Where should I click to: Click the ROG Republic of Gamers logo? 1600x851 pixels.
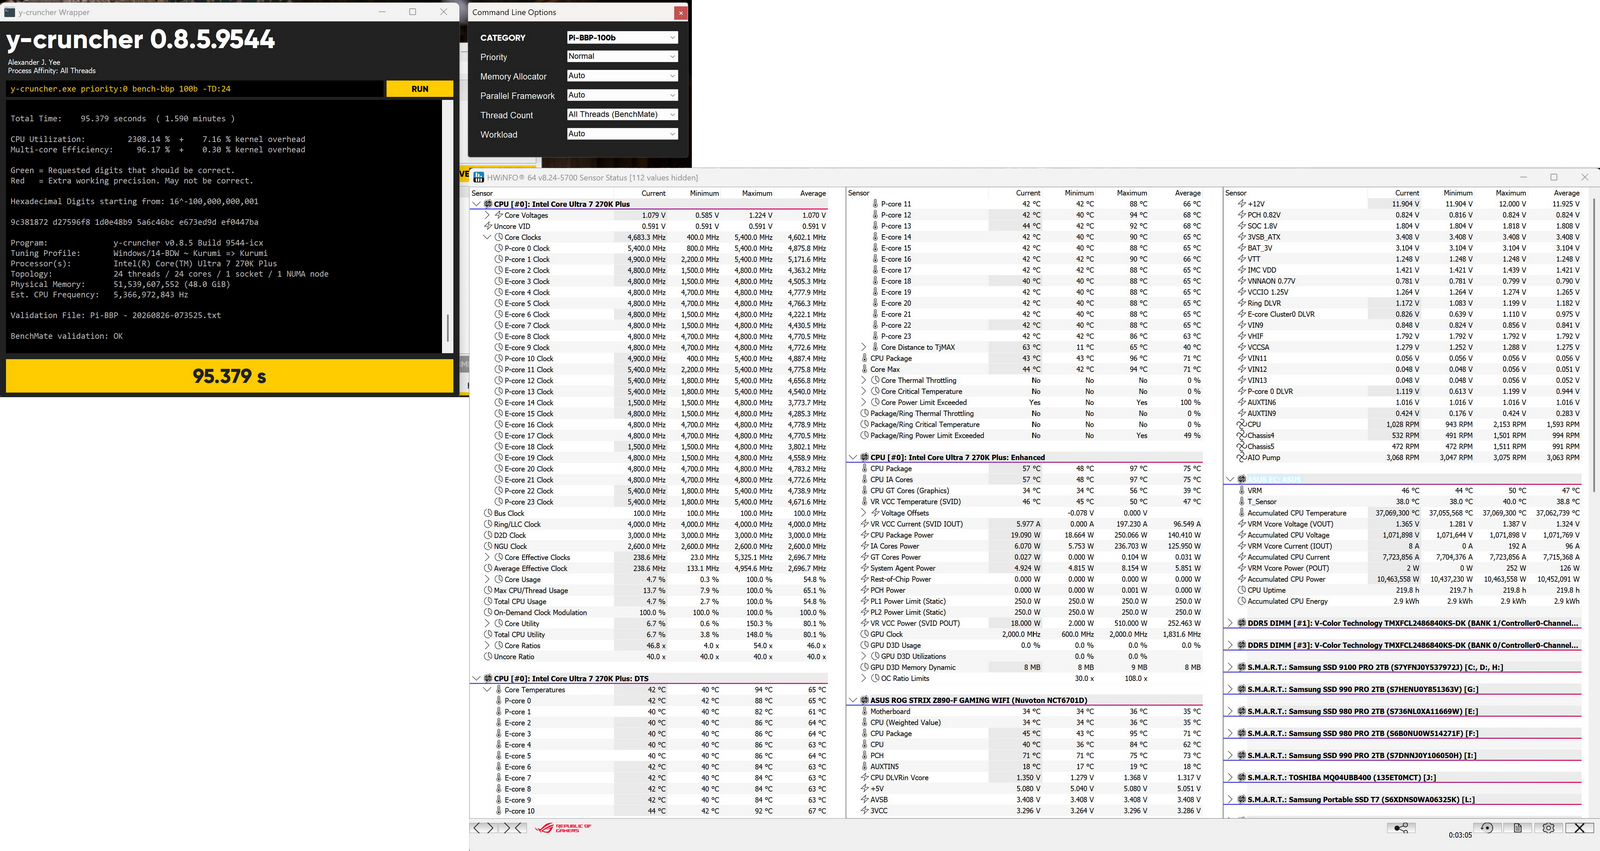(x=563, y=828)
